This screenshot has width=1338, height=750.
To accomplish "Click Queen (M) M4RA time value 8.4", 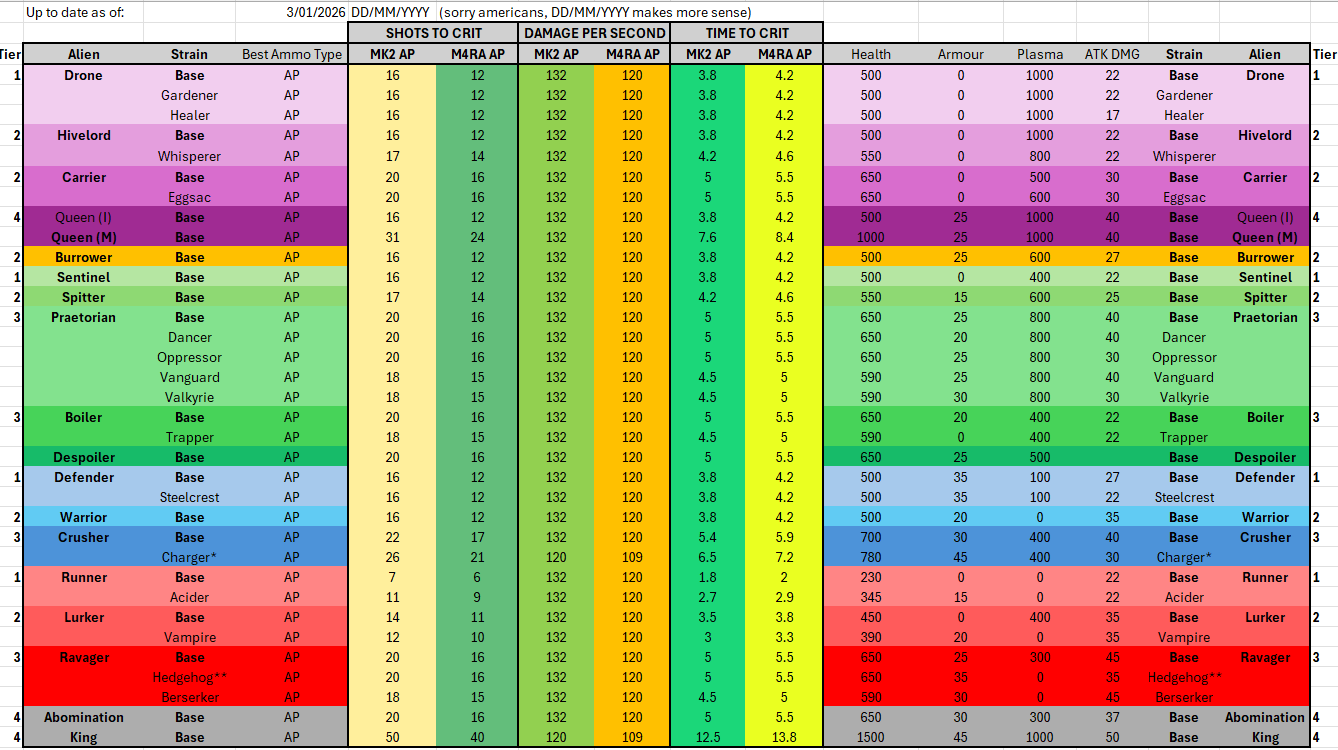I will (x=784, y=237).
